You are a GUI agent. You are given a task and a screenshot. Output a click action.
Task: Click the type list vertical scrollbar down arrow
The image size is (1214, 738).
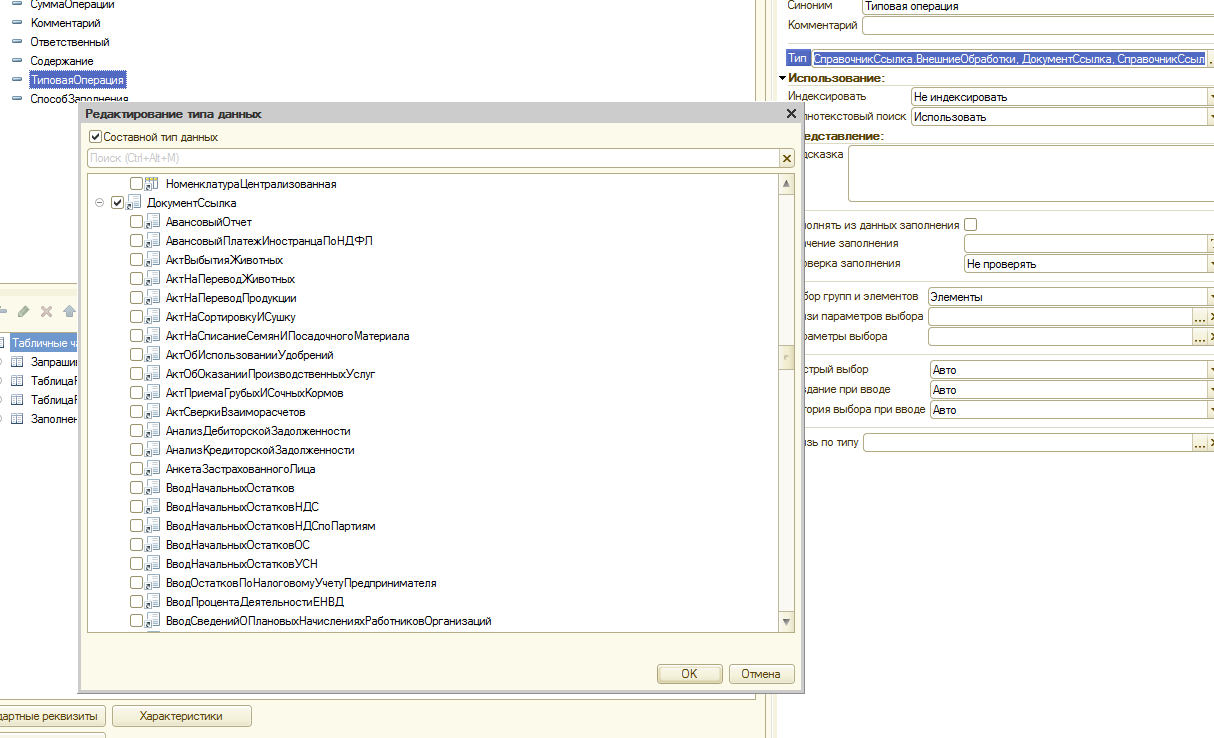pyautogui.click(x=786, y=622)
